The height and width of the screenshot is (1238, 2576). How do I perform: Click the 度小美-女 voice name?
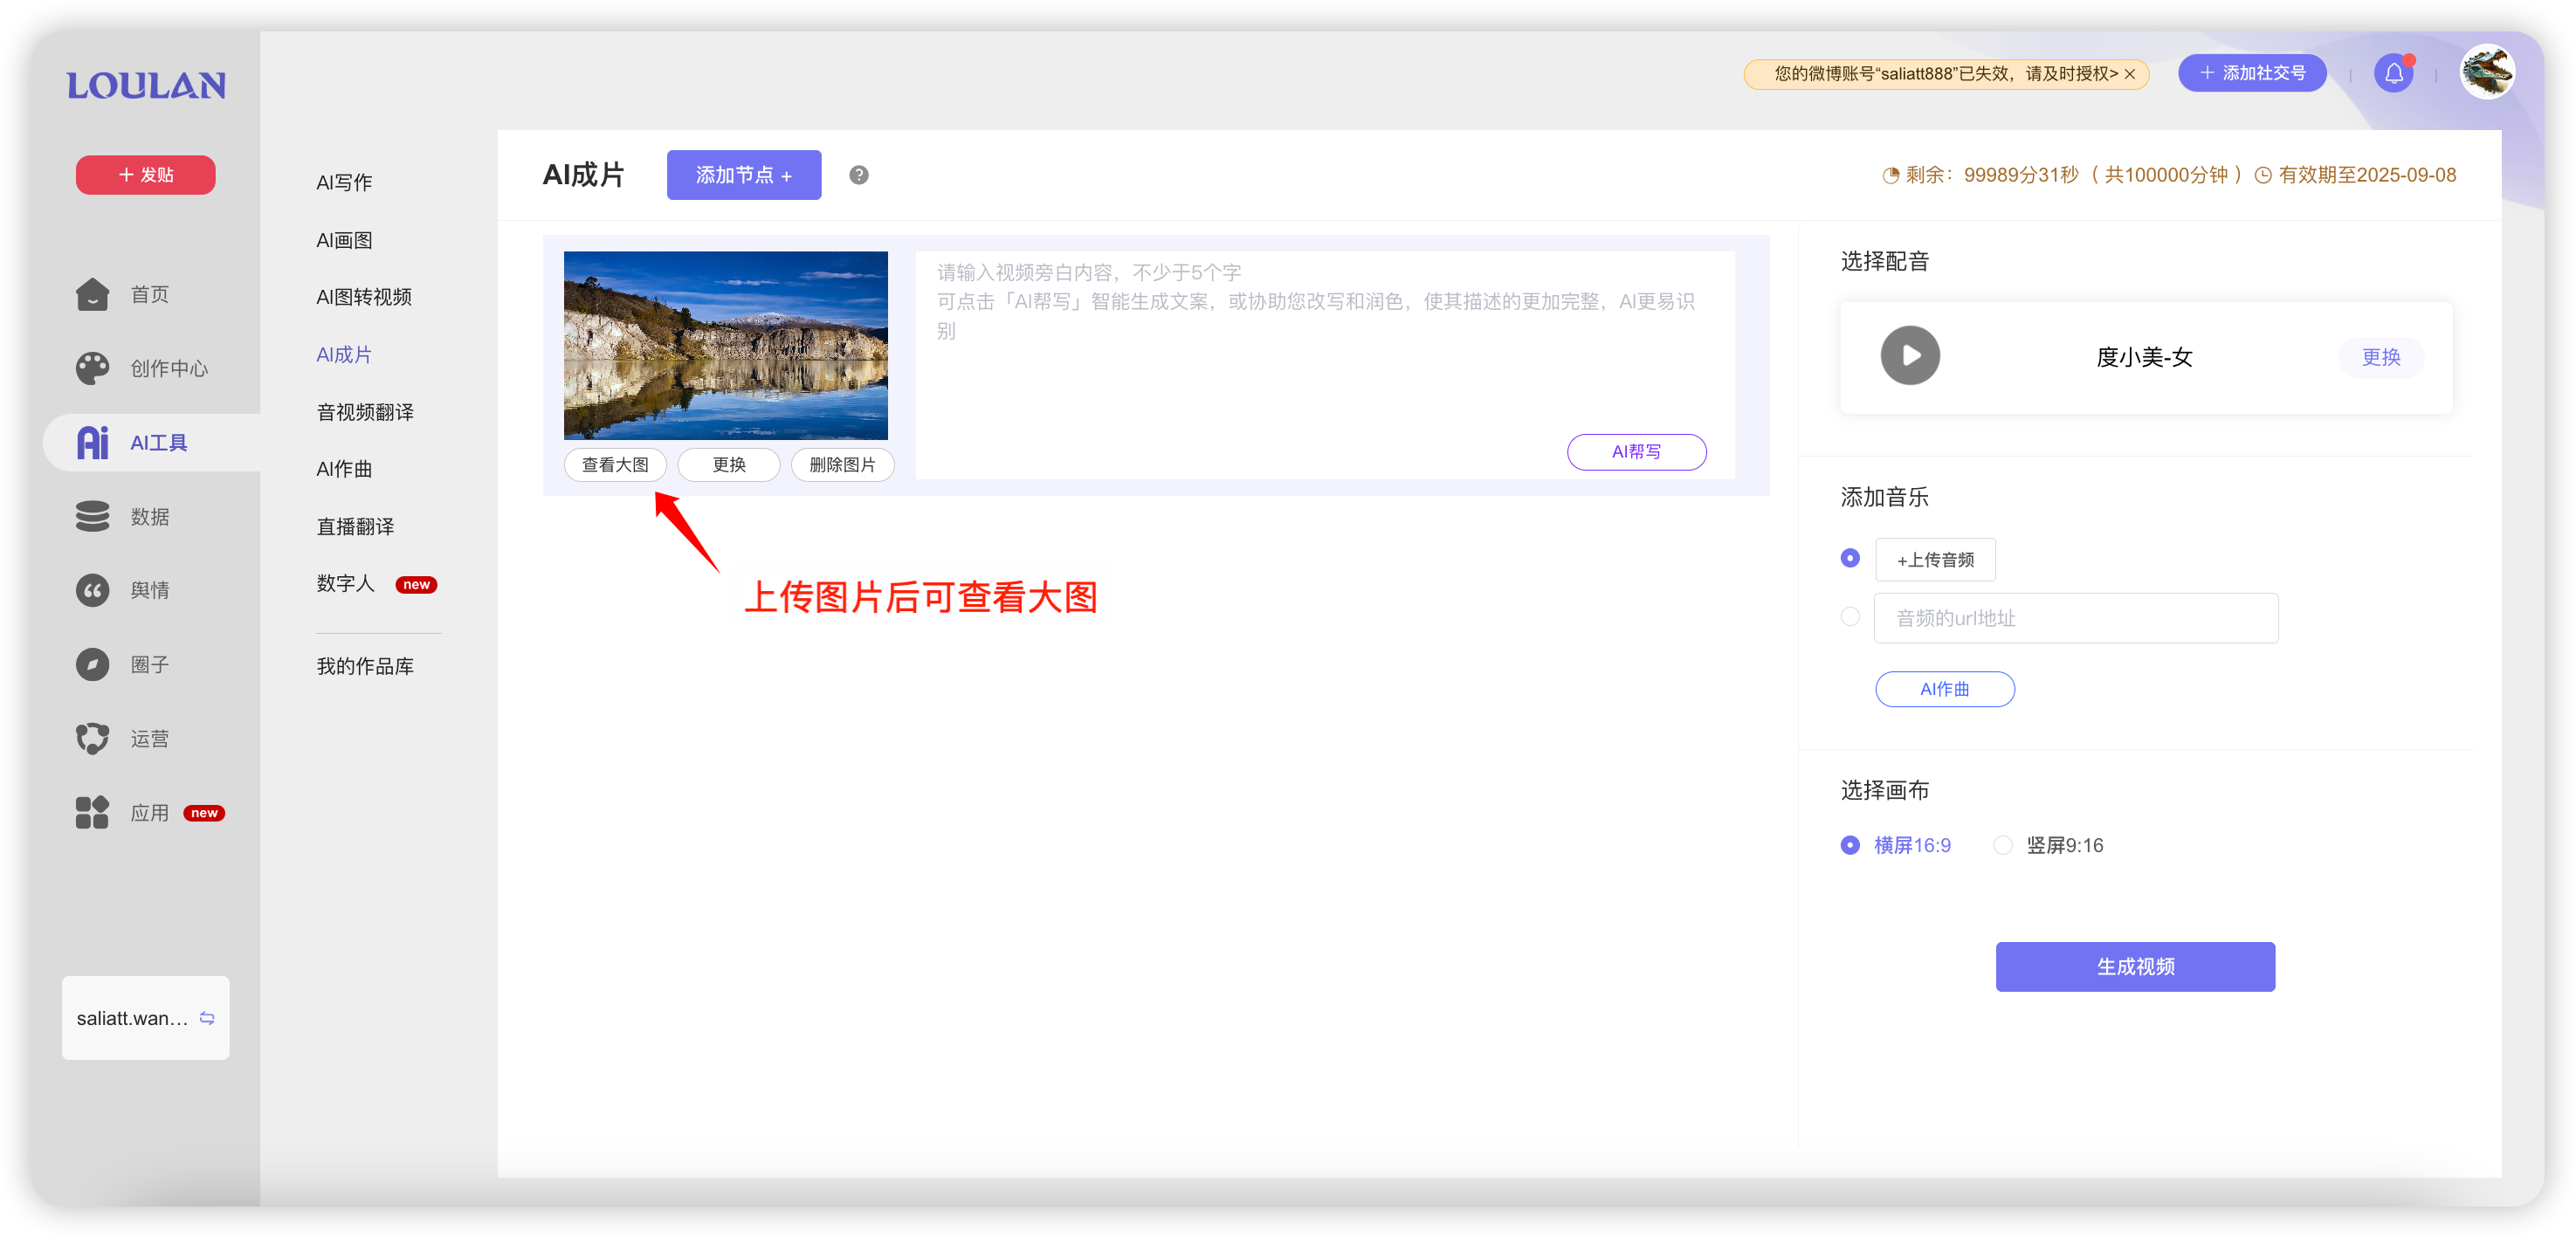pos(2144,357)
